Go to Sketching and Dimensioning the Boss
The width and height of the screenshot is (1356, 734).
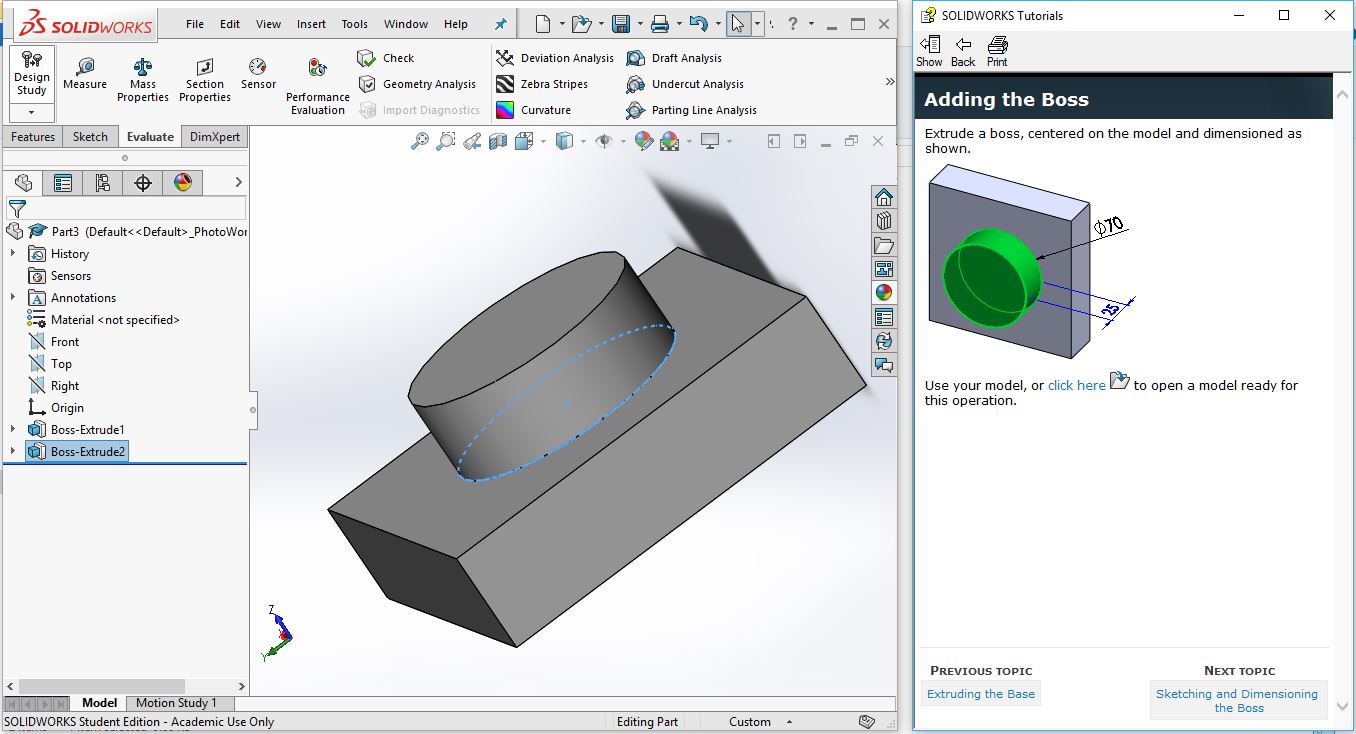click(1237, 701)
